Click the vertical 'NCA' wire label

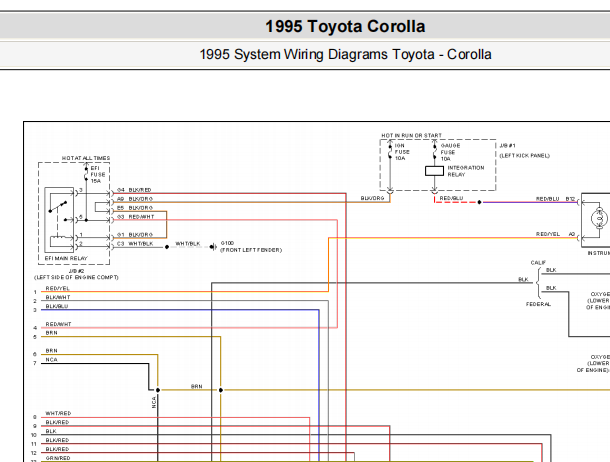pos(154,402)
